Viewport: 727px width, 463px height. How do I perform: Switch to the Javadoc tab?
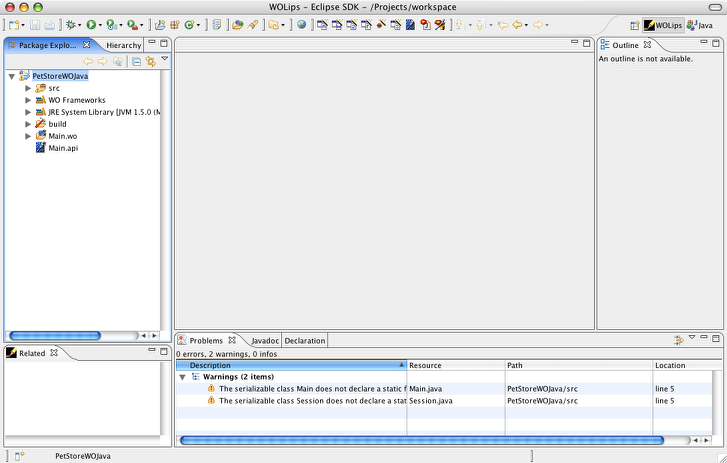[x=265, y=341]
